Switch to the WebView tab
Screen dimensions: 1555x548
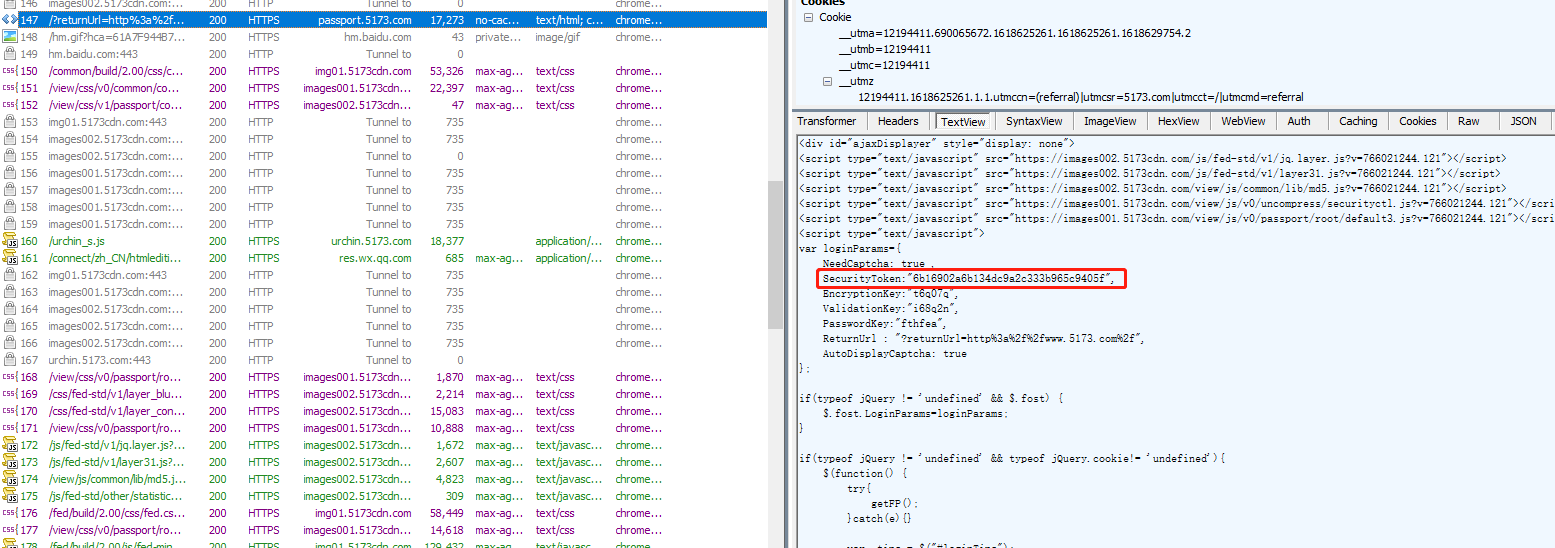click(x=1243, y=121)
